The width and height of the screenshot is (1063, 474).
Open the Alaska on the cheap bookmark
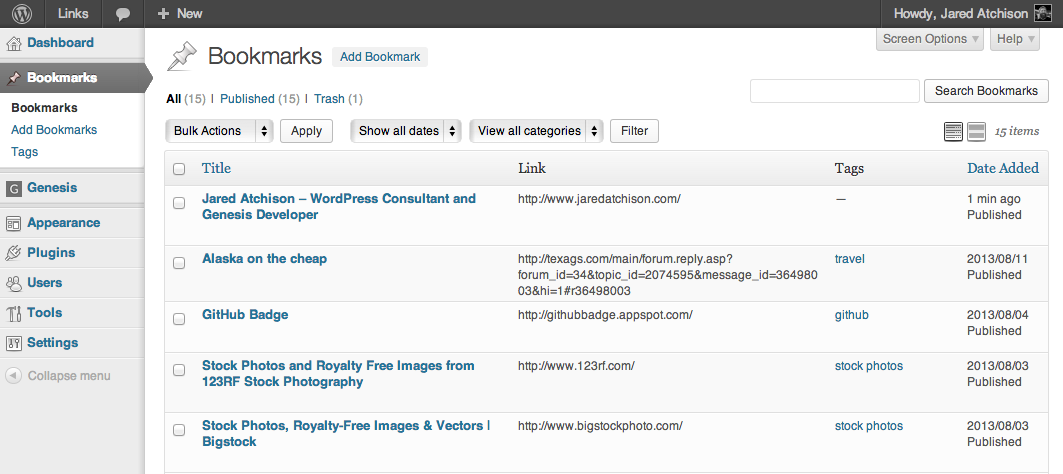264,258
